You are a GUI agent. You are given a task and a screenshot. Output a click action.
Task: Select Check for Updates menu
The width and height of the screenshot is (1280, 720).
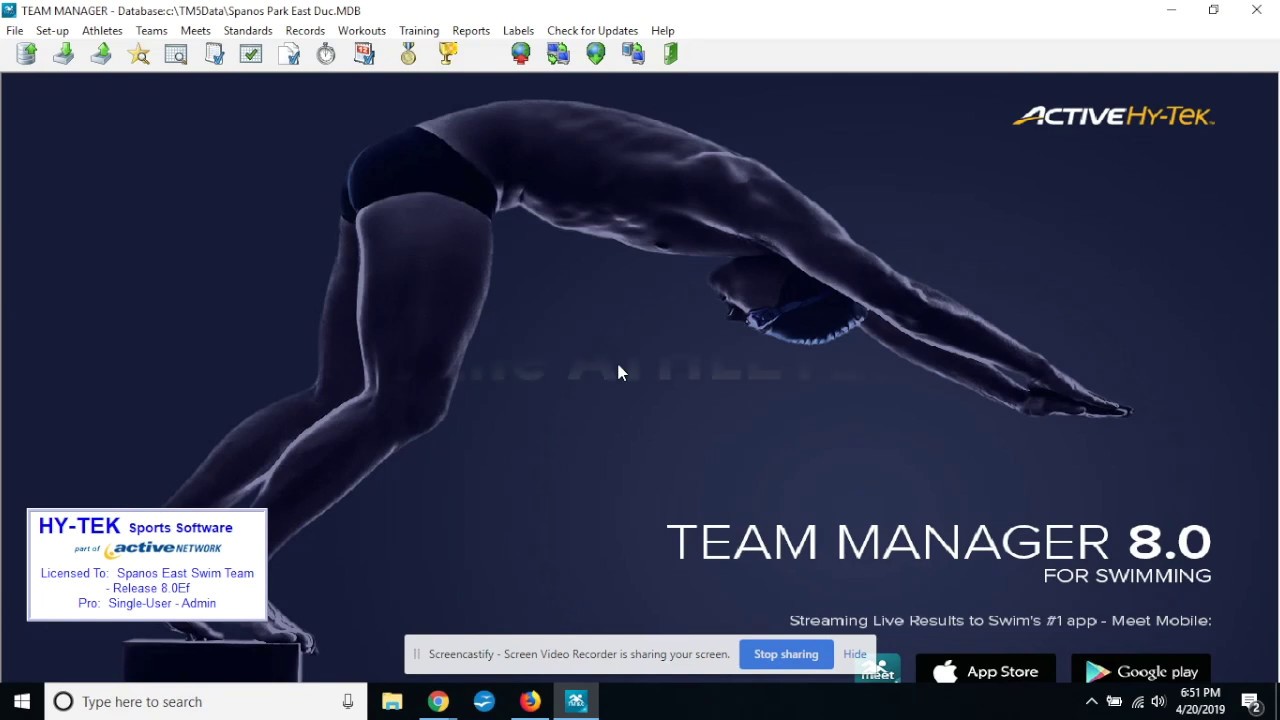592,31
